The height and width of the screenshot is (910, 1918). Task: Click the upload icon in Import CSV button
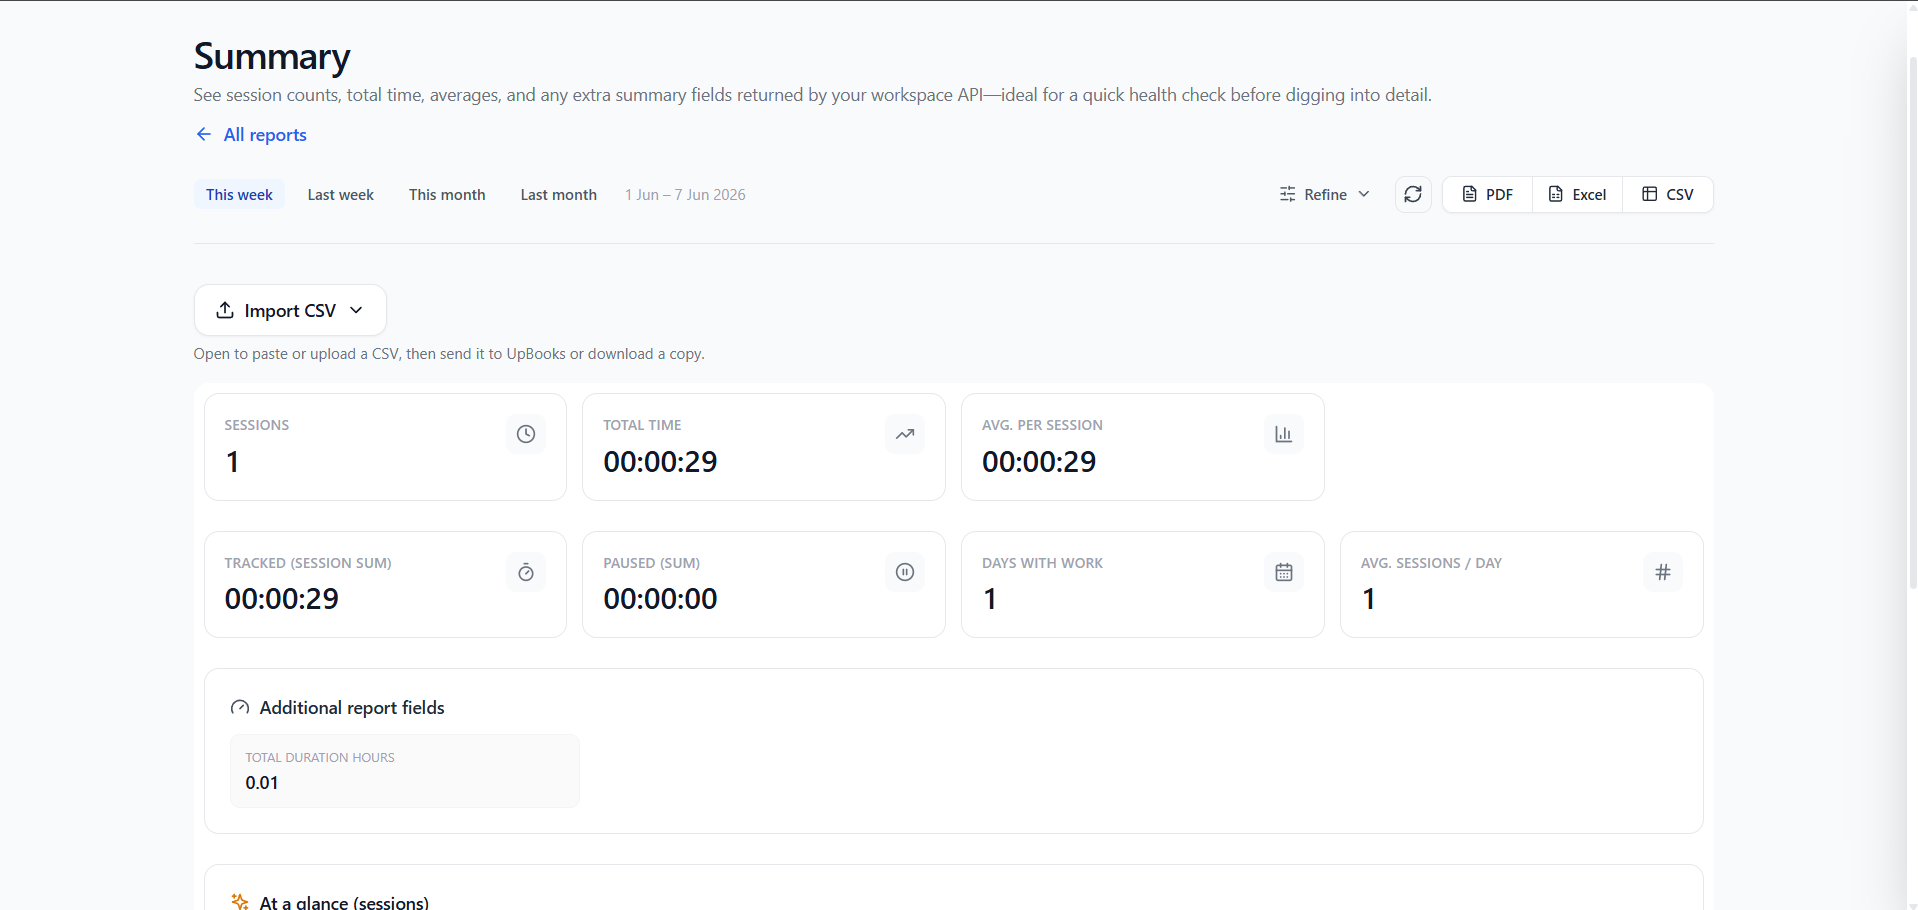tap(225, 310)
